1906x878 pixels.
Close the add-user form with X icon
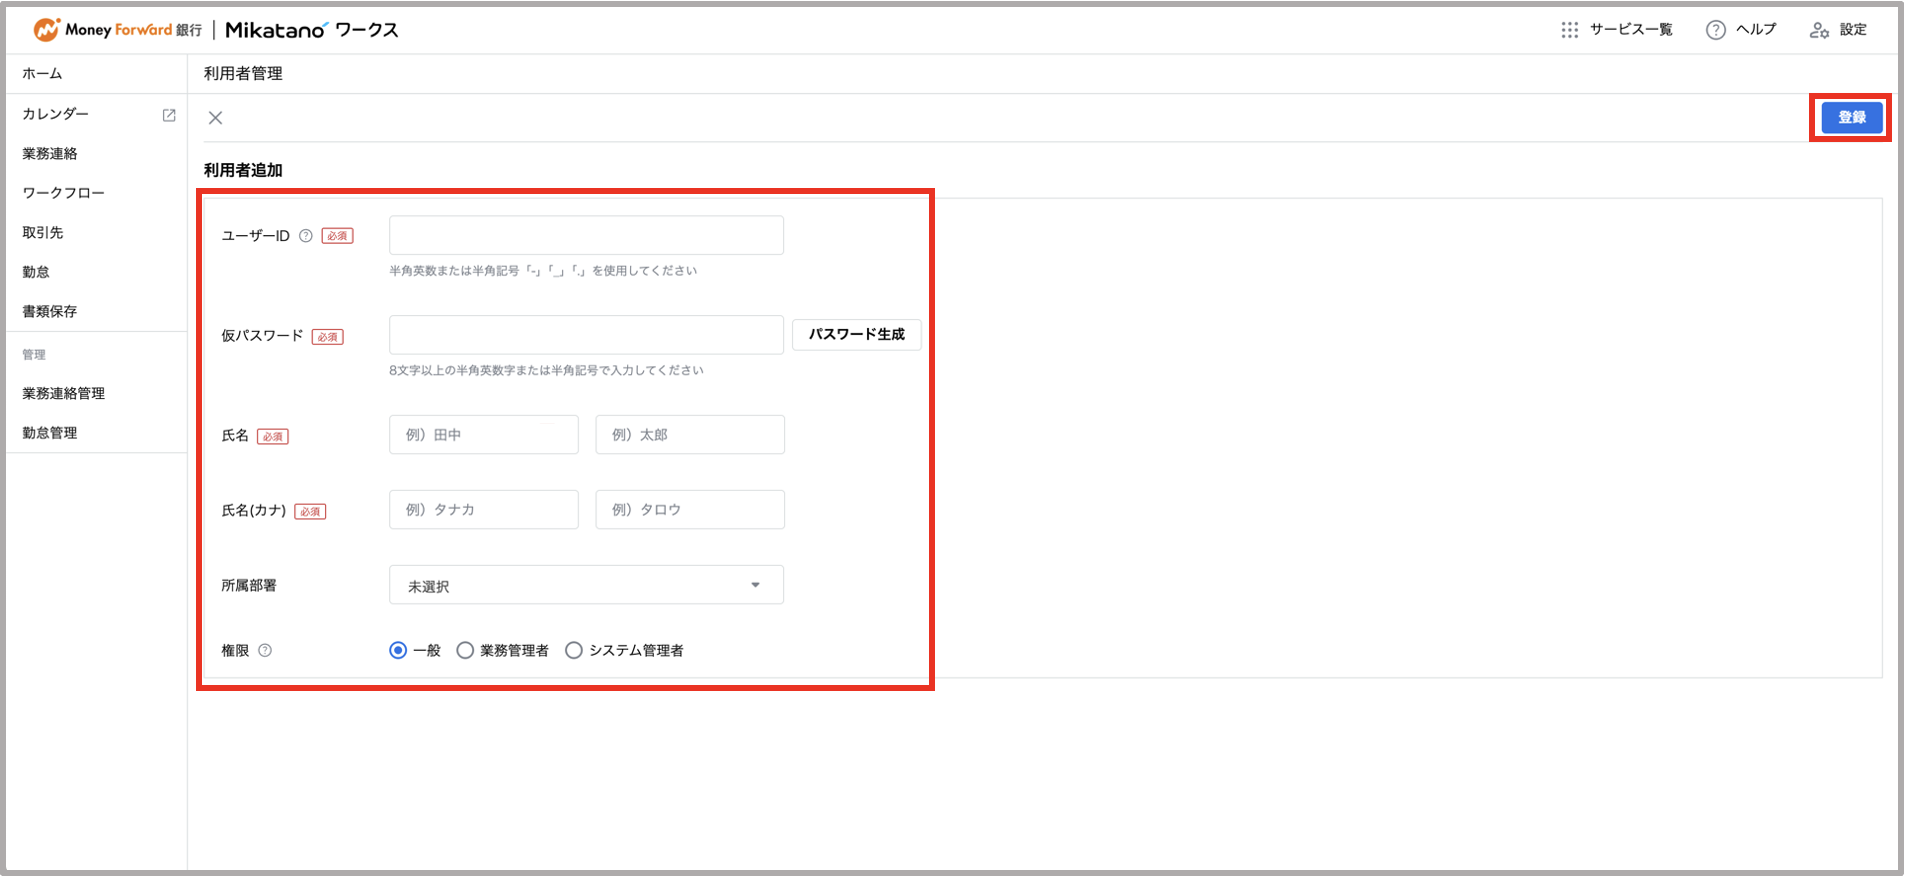coord(215,118)
